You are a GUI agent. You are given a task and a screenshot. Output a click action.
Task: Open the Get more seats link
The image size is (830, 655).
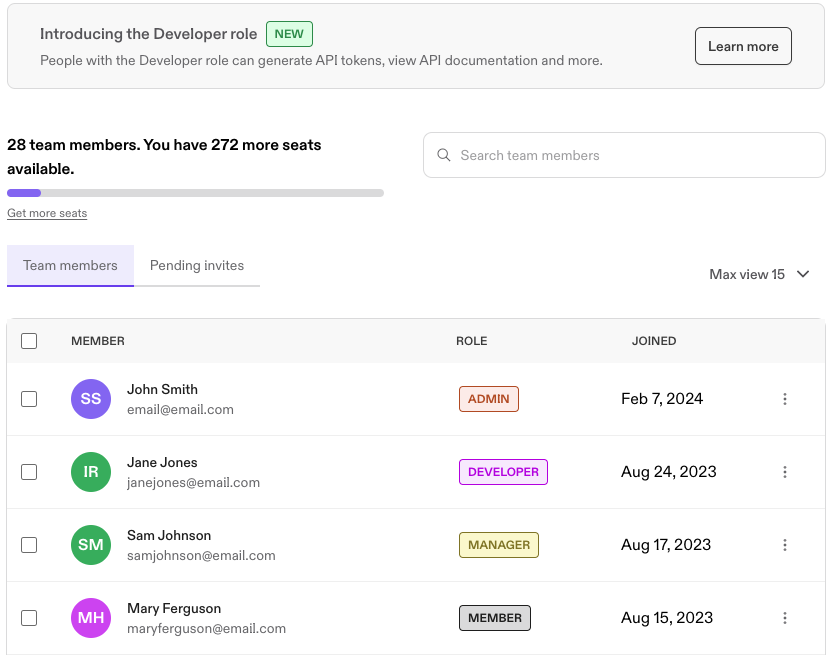click(x=47, y=213)
